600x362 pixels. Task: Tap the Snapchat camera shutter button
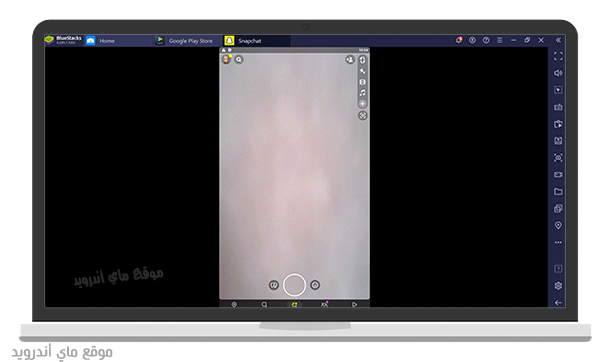pos(294,285)
